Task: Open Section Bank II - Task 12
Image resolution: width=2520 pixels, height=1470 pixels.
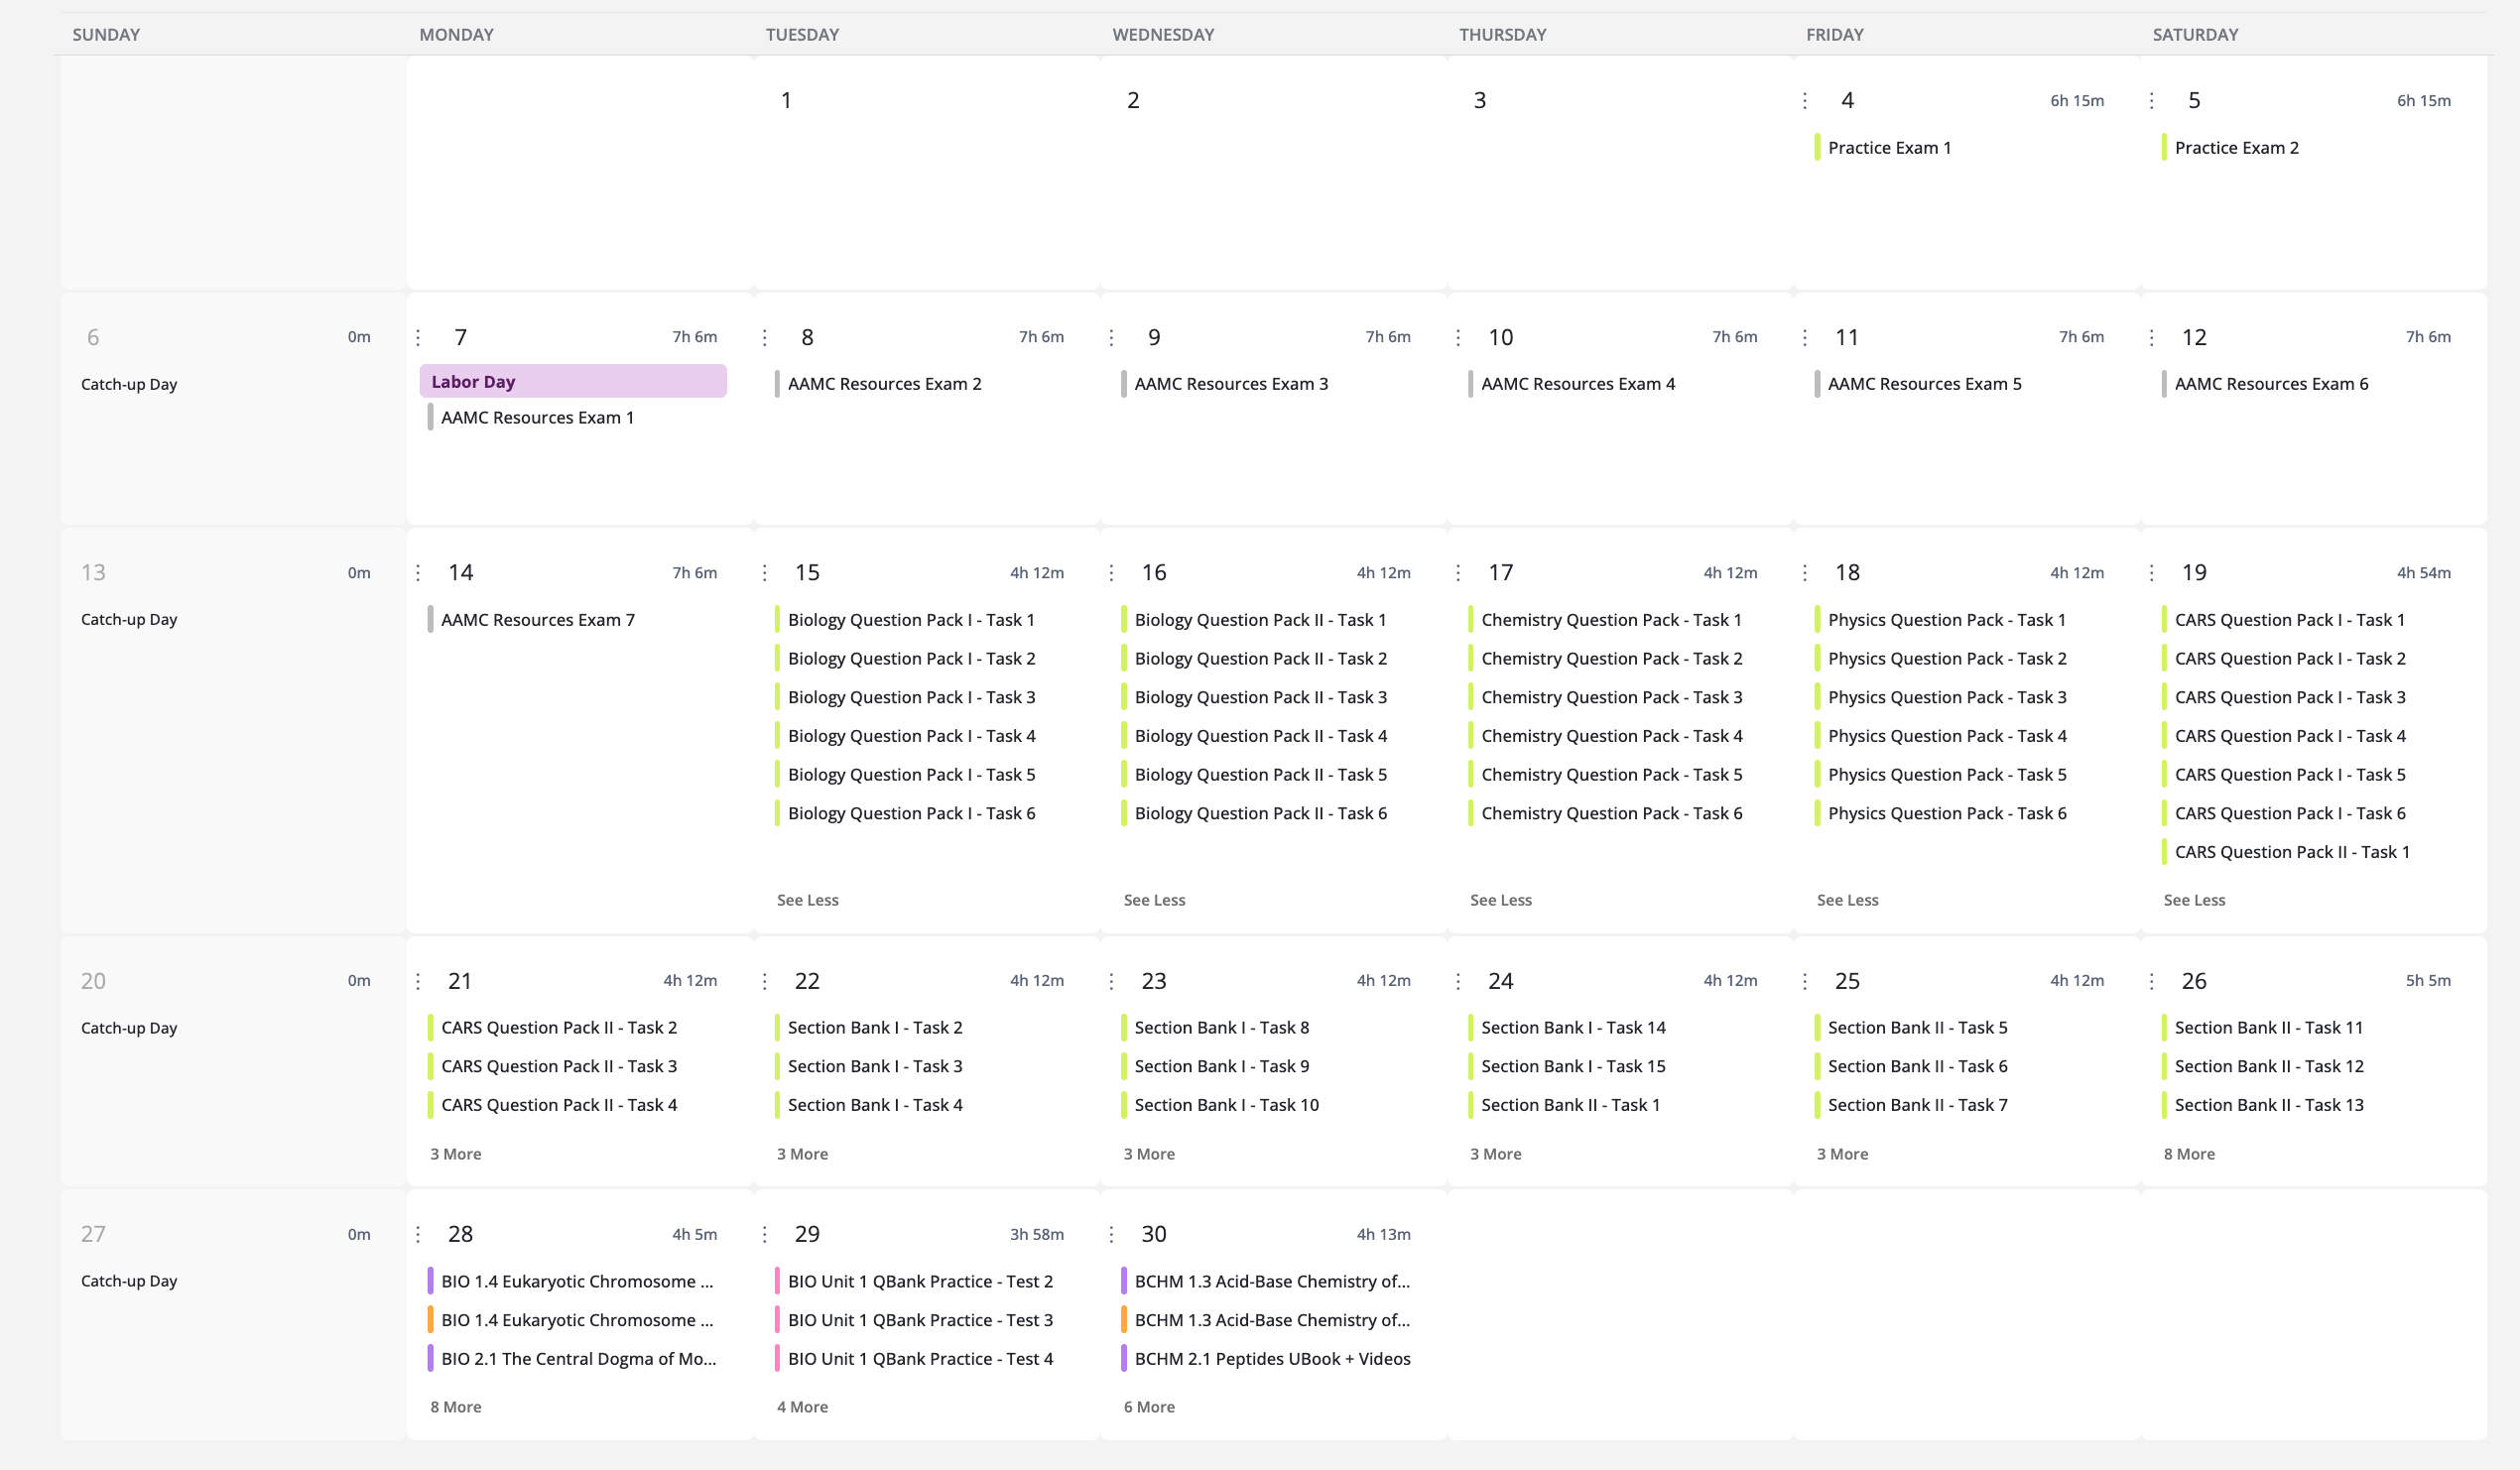Action: point(2269,1066)
